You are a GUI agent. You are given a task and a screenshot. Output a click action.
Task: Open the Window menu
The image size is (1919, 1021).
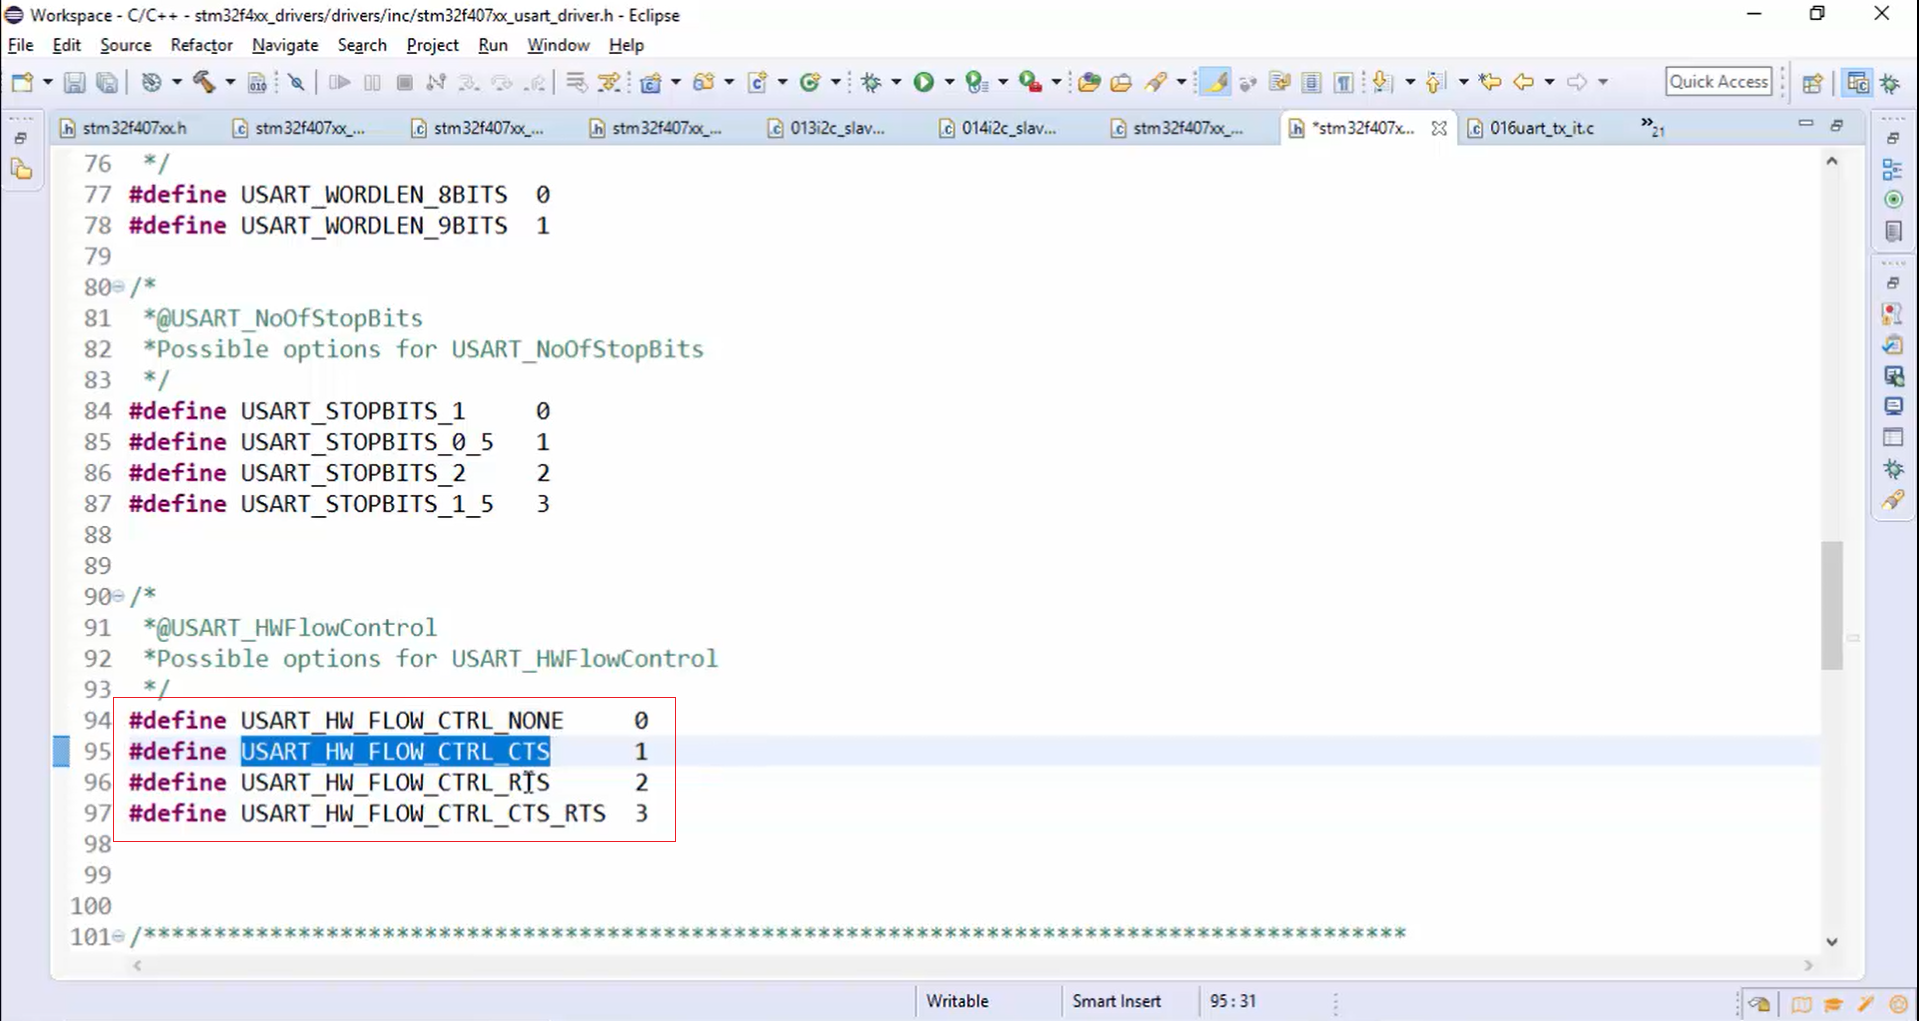(x=558, y=45)
